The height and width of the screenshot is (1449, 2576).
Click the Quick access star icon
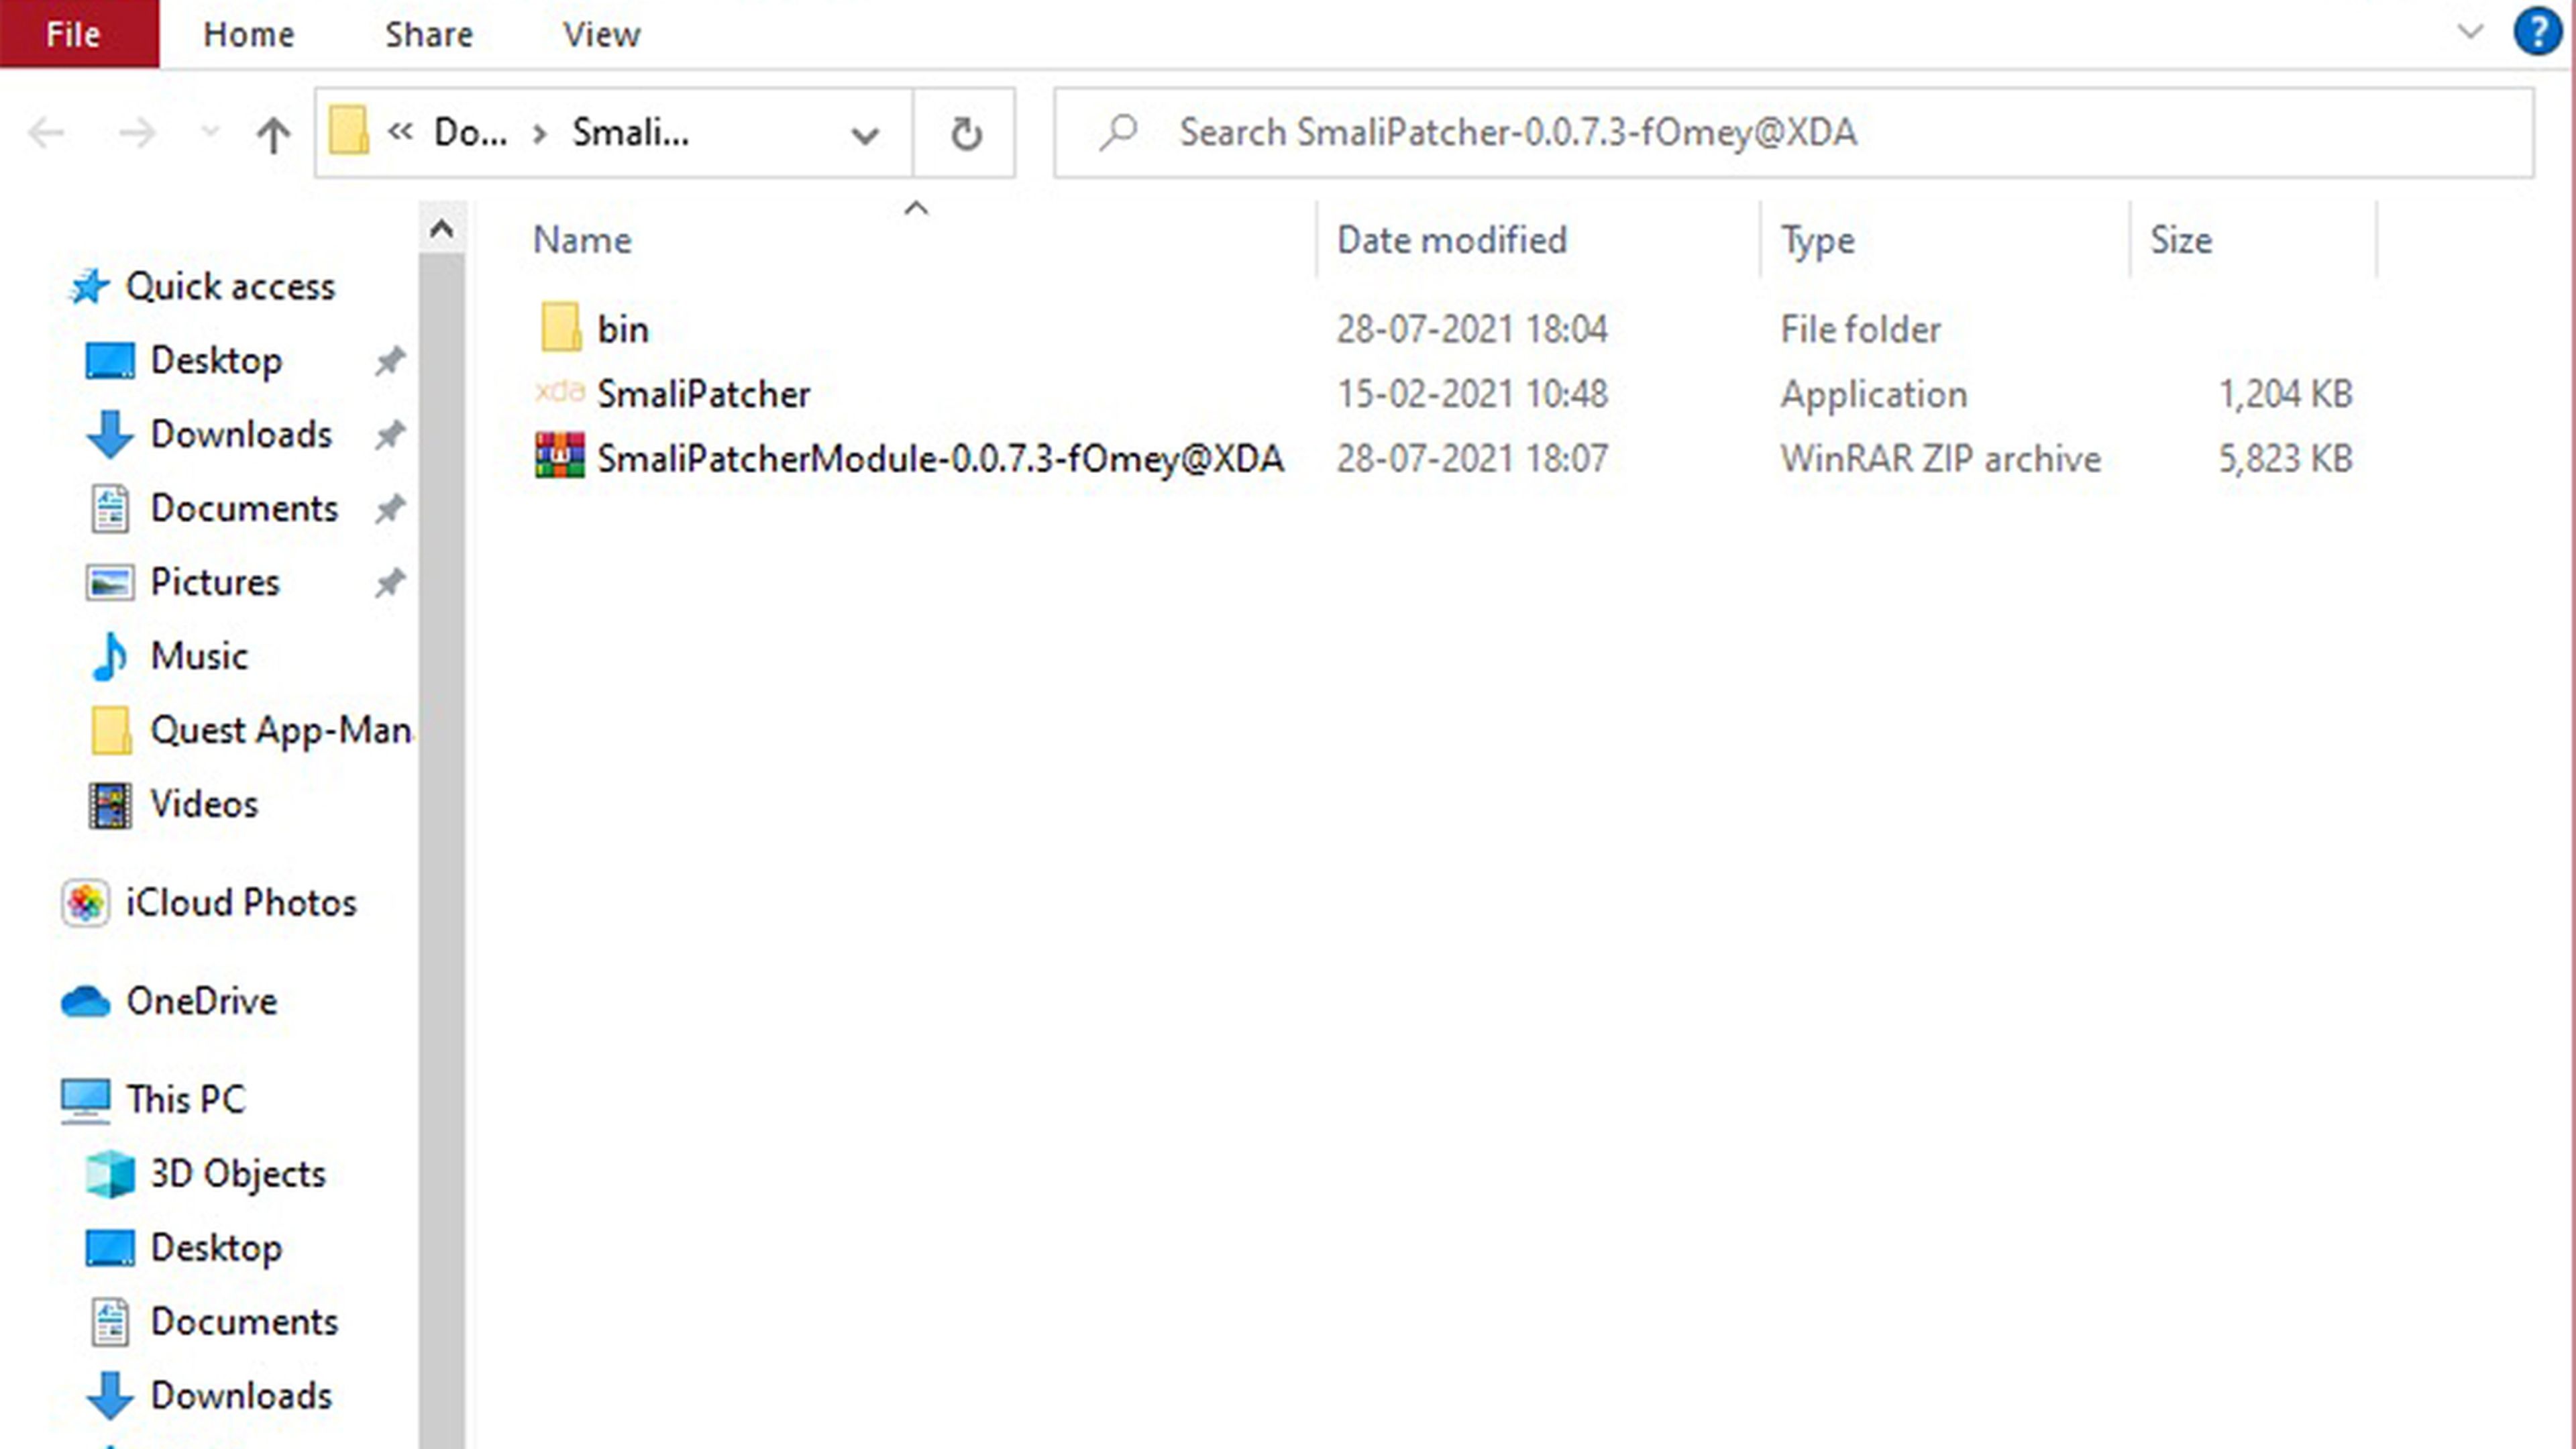click(x=89, y=286)
